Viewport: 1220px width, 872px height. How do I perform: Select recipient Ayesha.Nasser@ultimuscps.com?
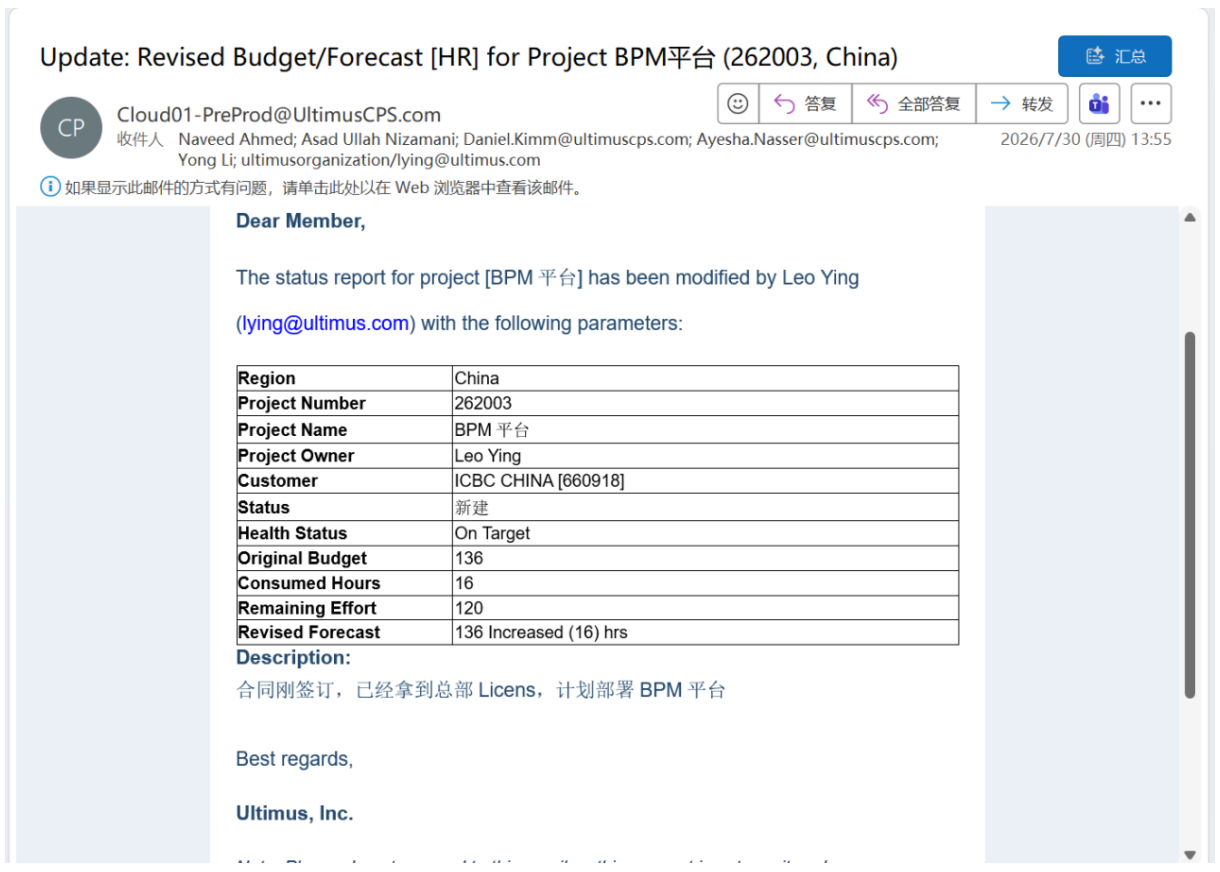coord(818,140)
